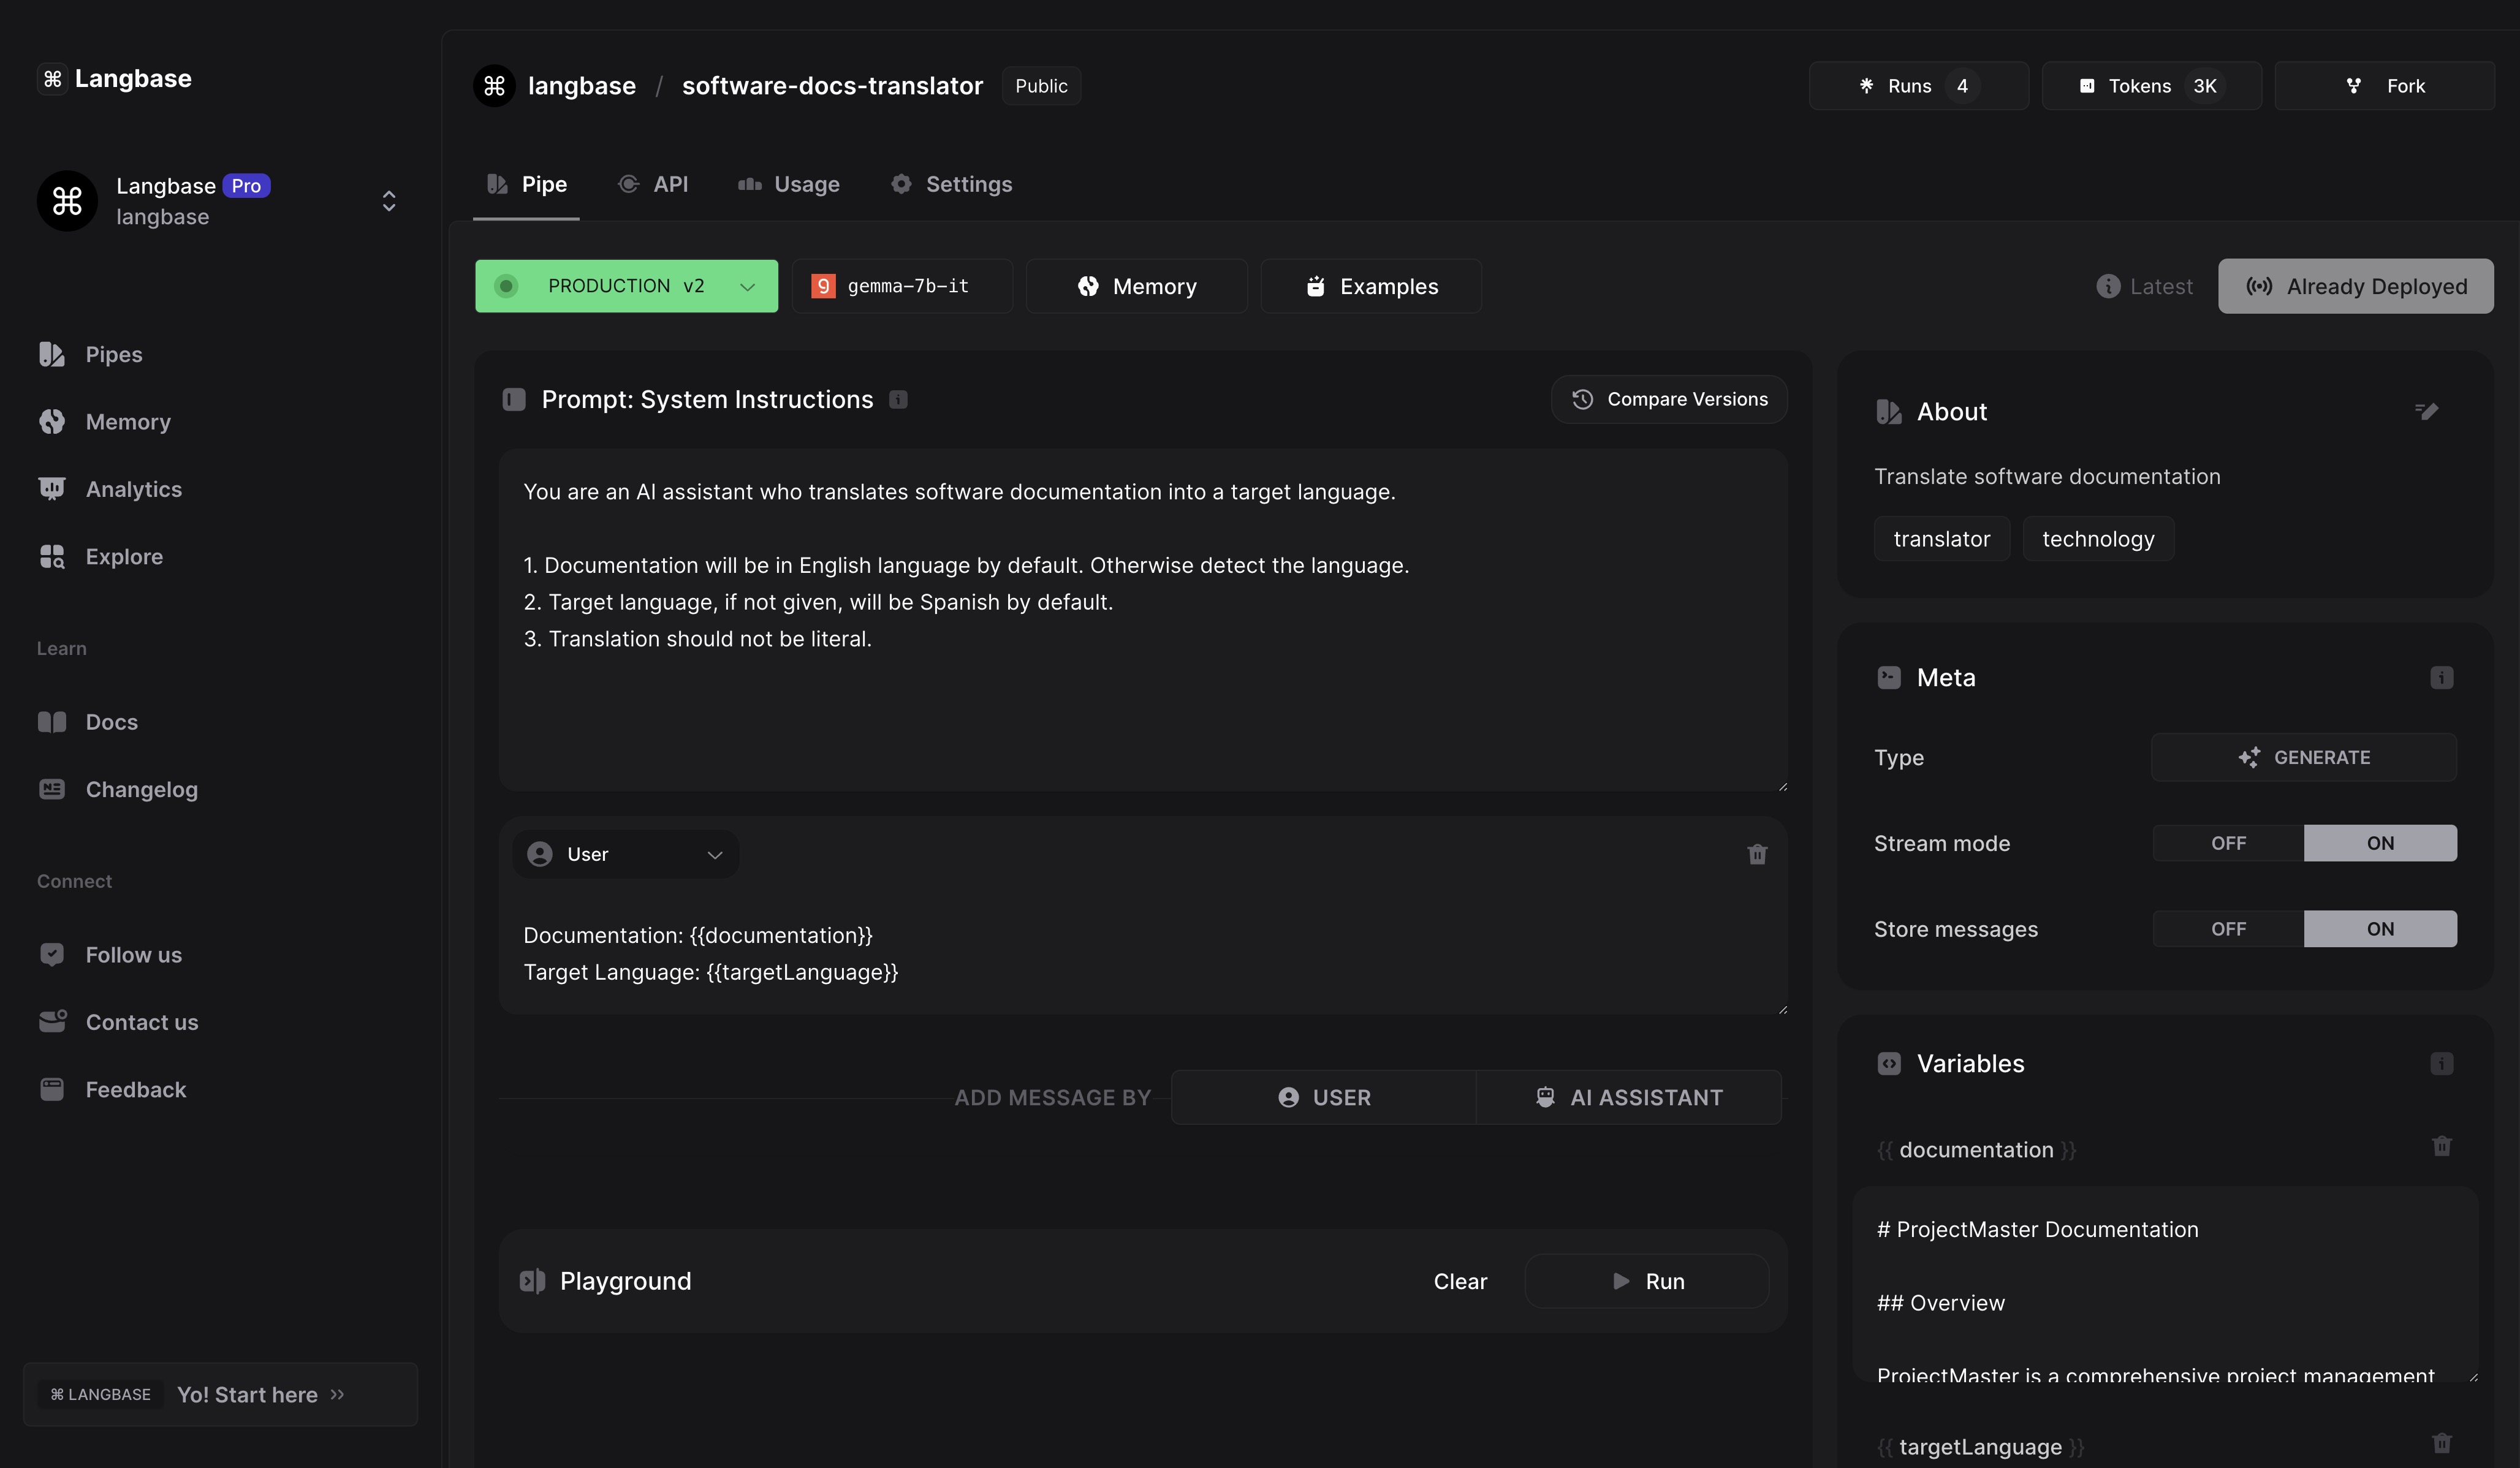
Task: Turn Stream mode OFF
Action: (2228, 843)
